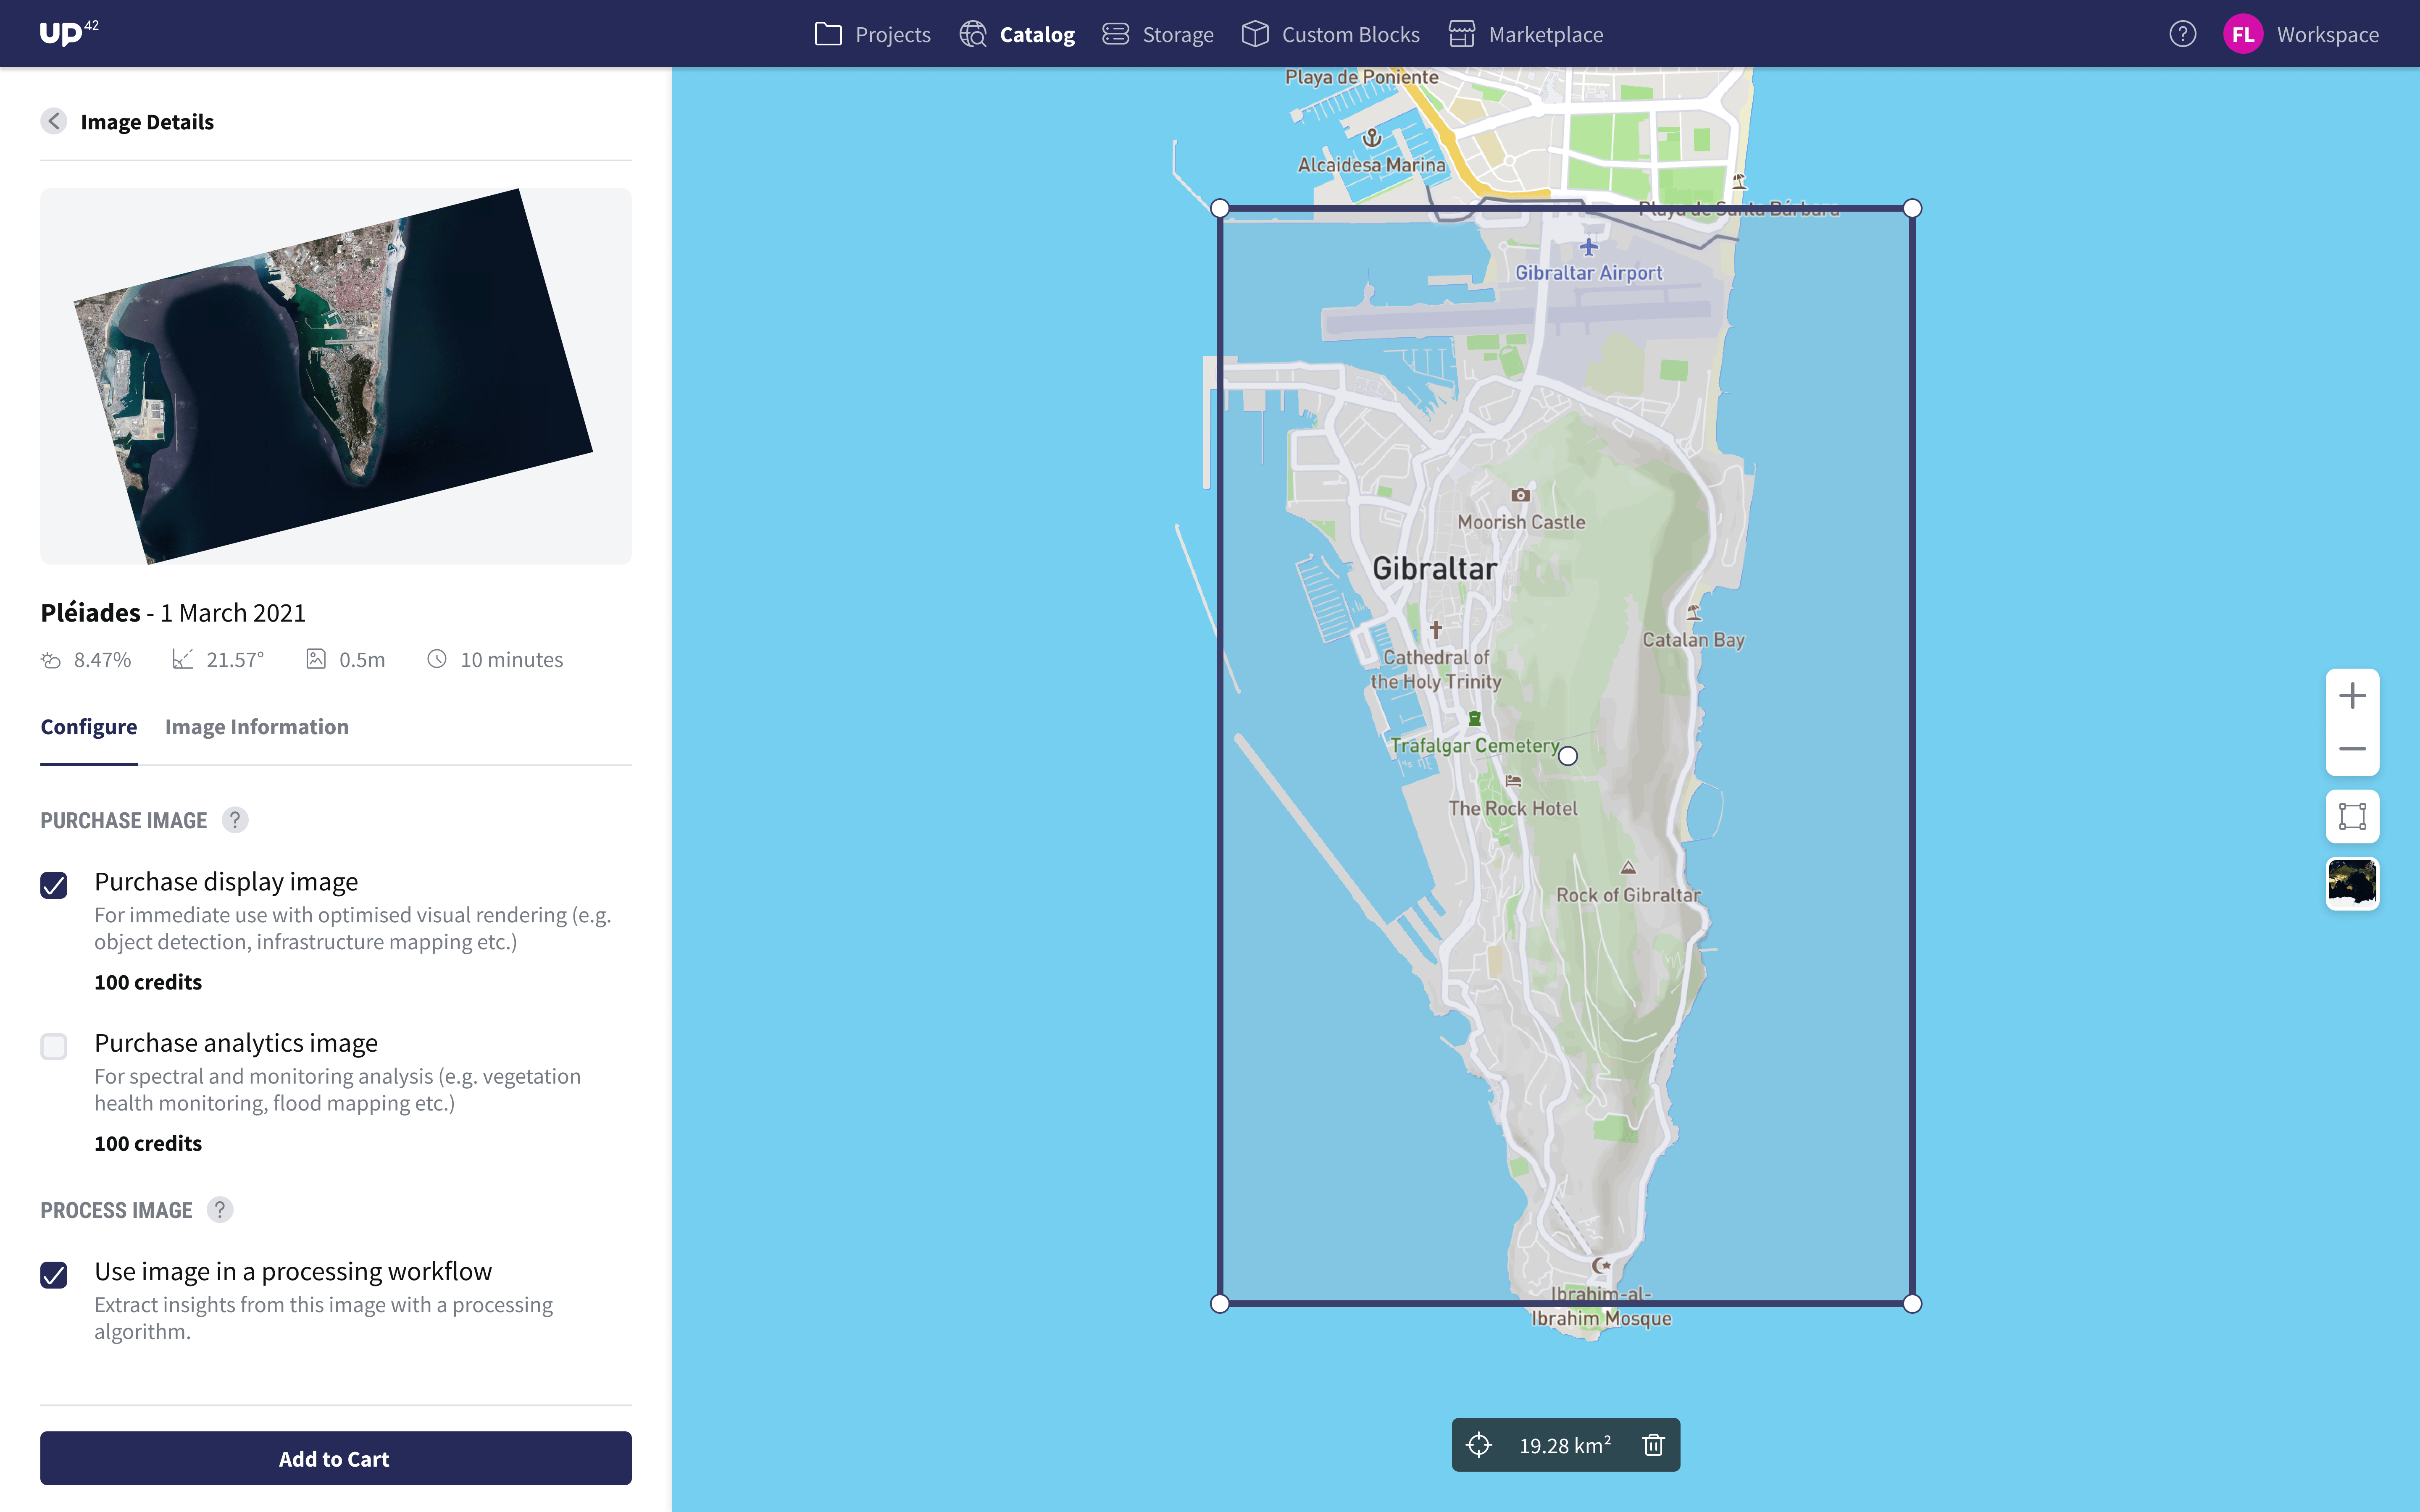Viewport: 2420px width, 1512px height.
Task: Click the draw rectangle AOI tool
Action: coord(2352,816)
